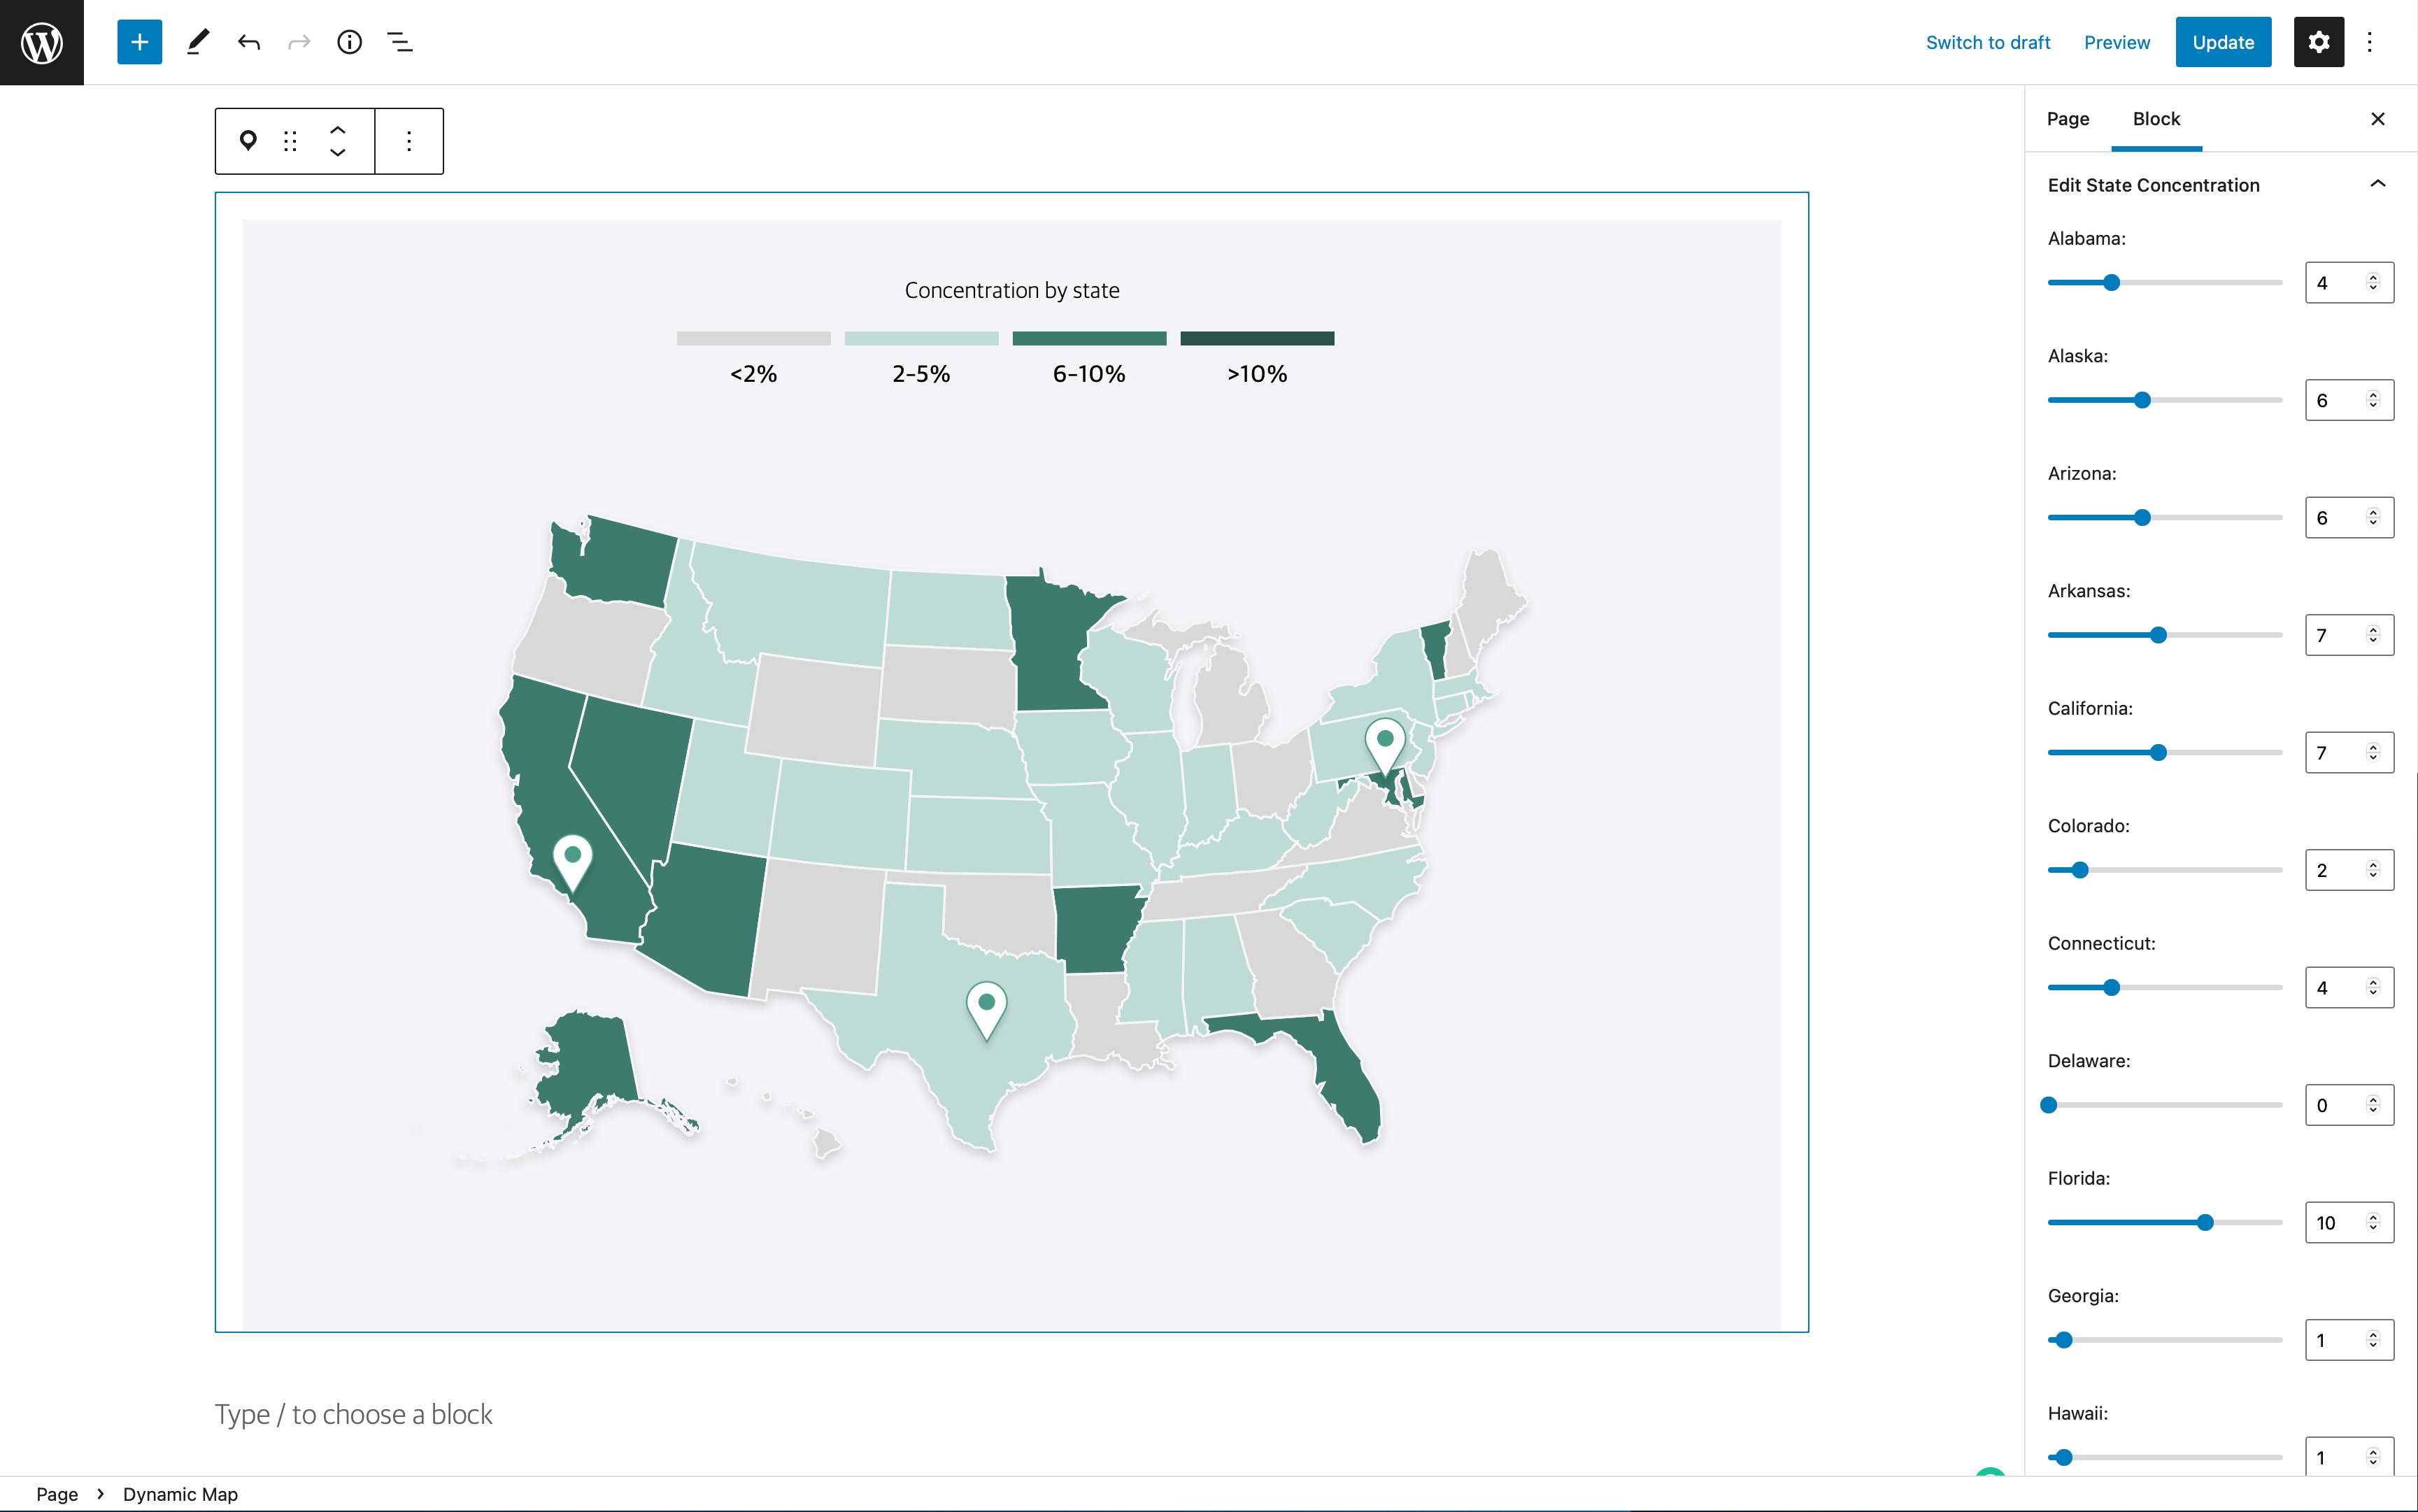Click the Switch to draft link

point(1987,42)
